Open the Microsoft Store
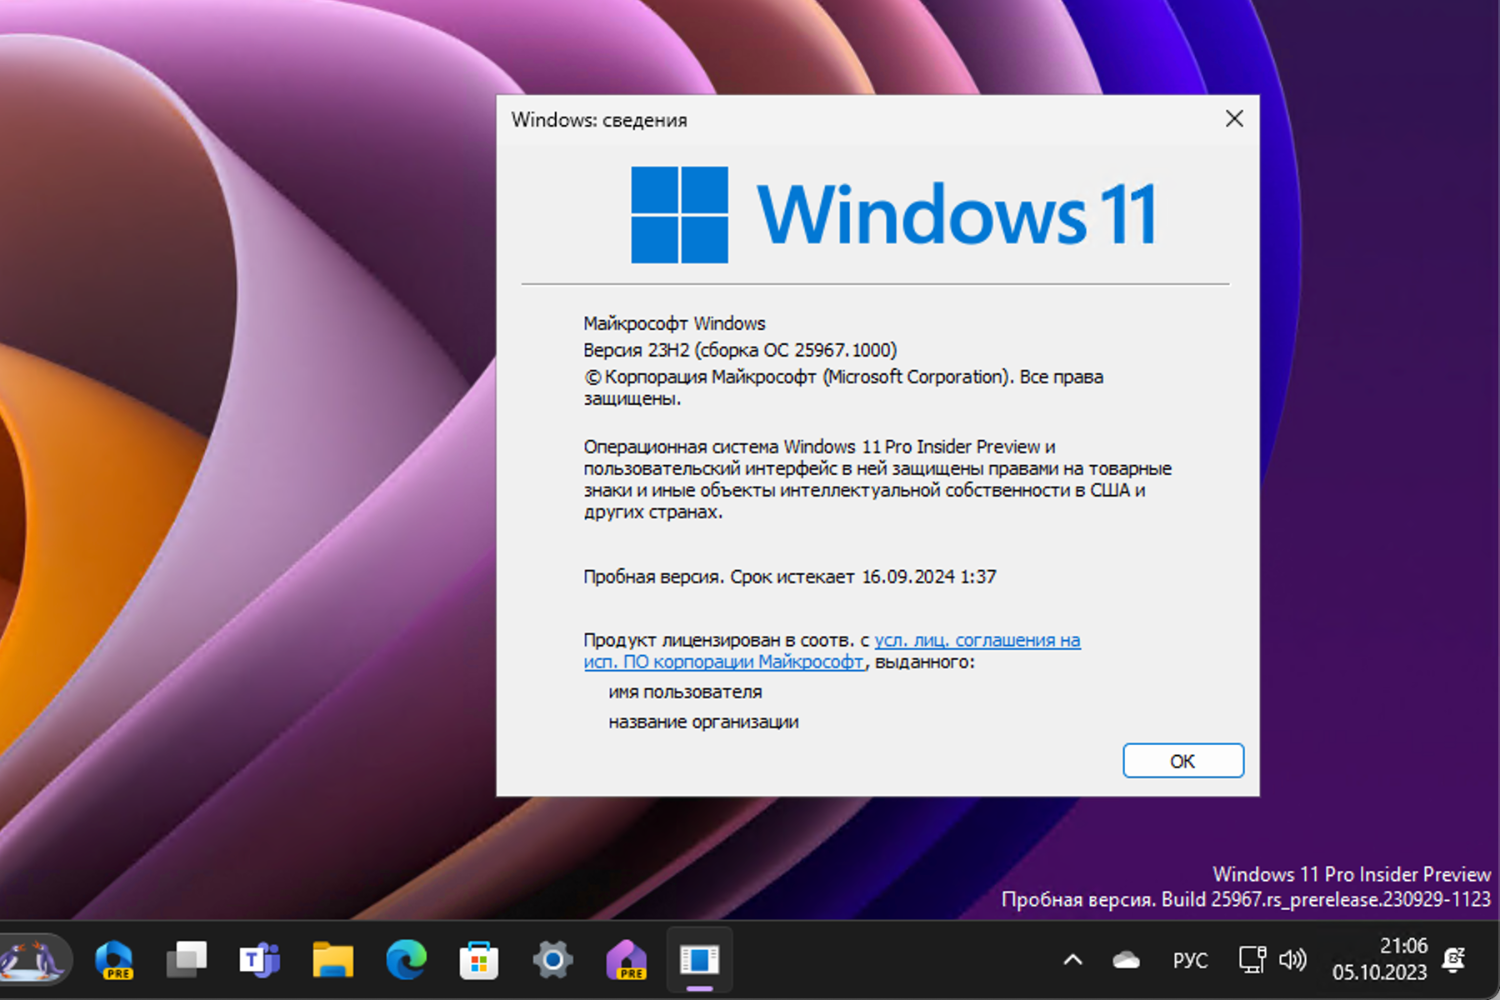The image size is (1500, 1000). click(x=478, y=959)
